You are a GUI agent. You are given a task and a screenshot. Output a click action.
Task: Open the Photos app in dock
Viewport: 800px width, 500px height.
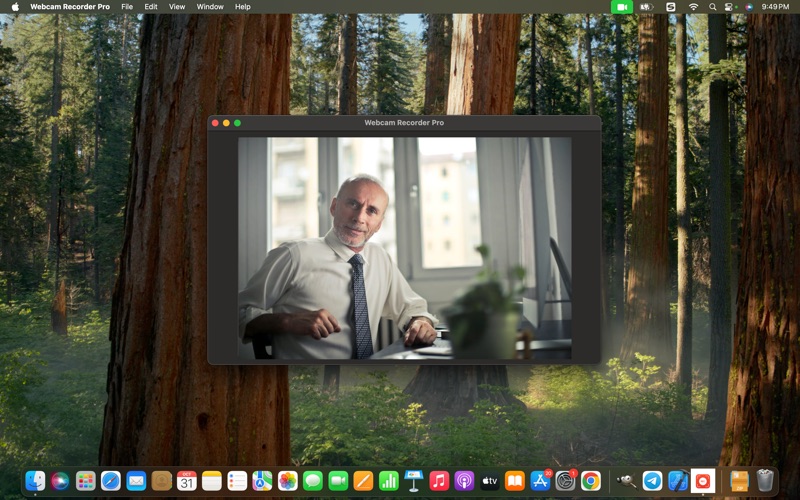288,481
